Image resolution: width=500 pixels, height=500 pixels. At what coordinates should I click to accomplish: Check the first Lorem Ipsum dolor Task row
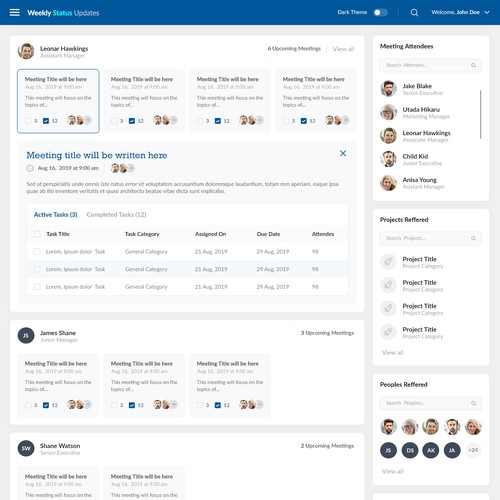pyautogui.click(x=37, y=251)
